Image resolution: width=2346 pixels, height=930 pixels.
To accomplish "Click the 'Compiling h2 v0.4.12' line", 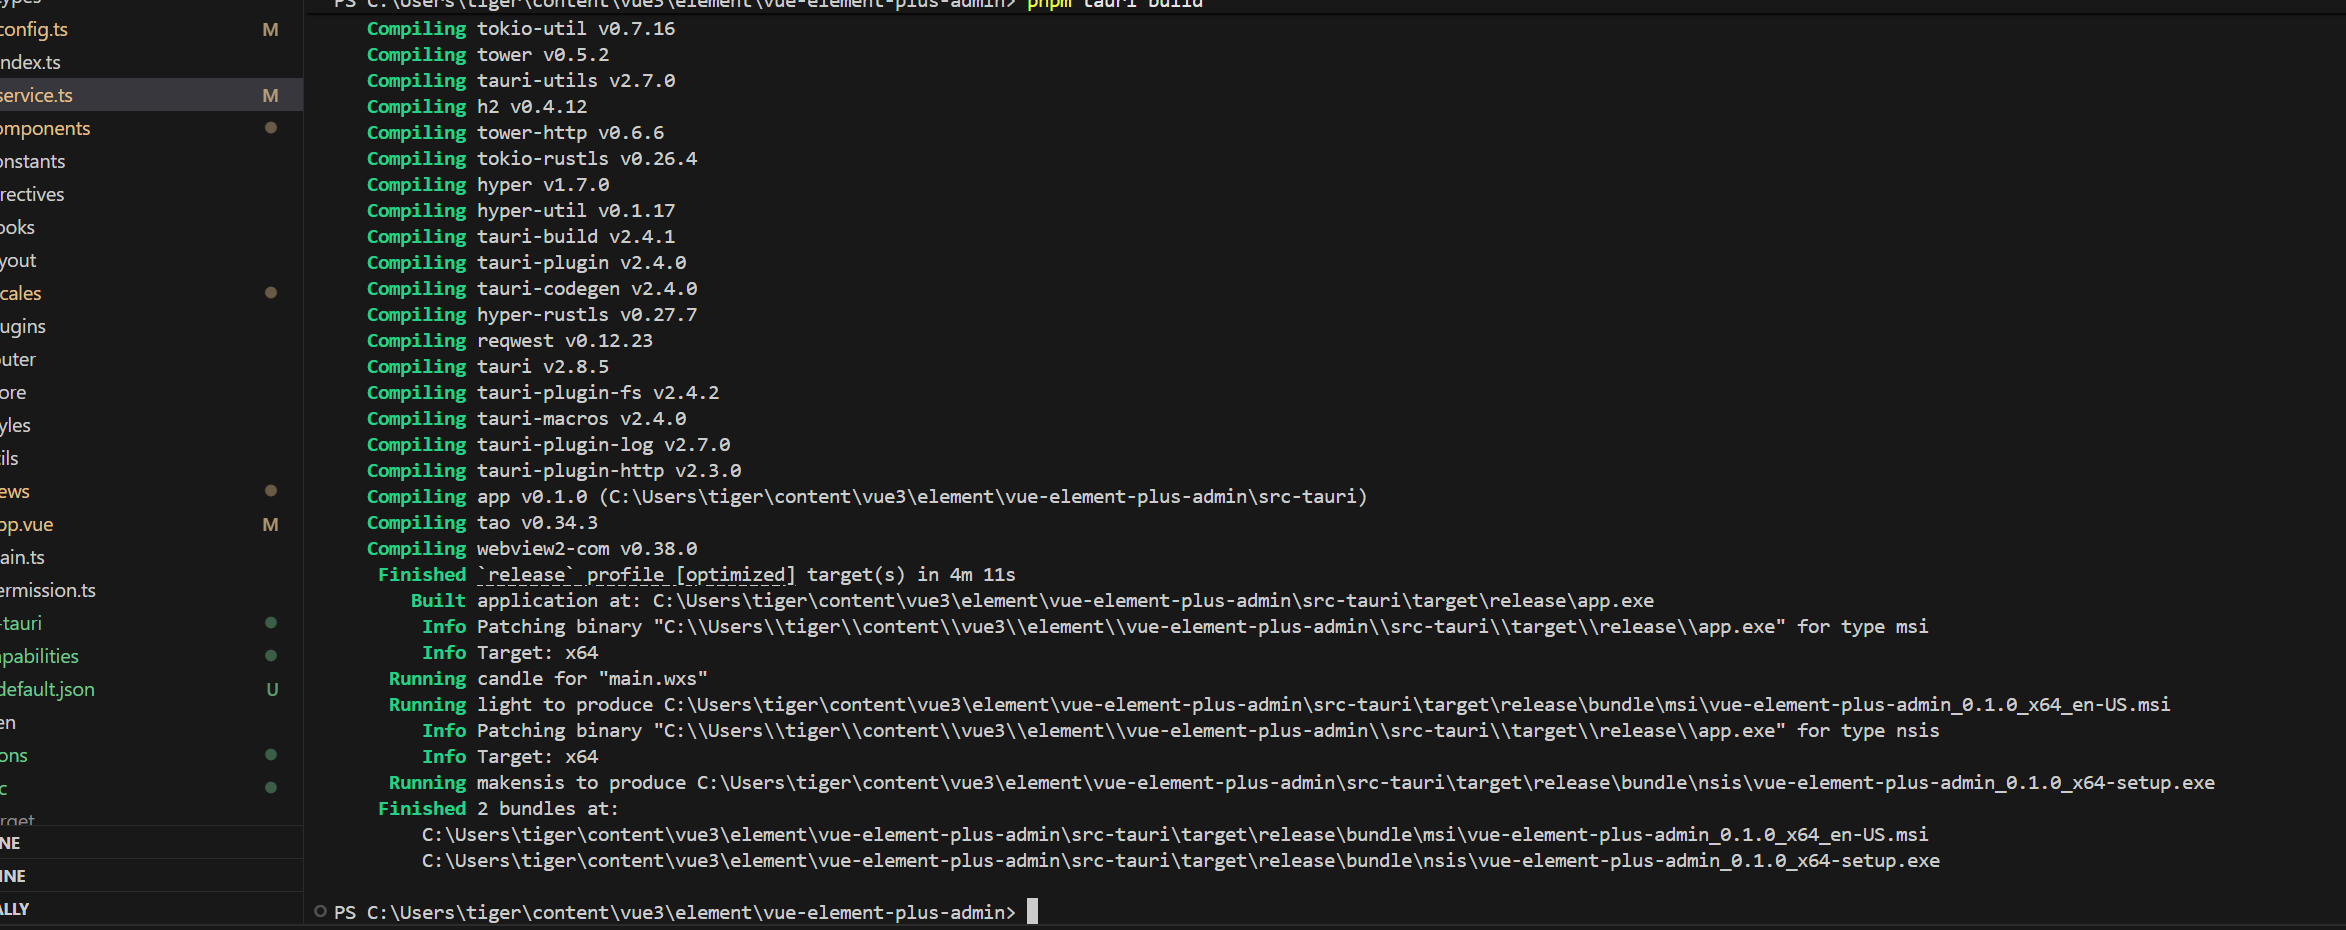I will [x=477, y=107].
